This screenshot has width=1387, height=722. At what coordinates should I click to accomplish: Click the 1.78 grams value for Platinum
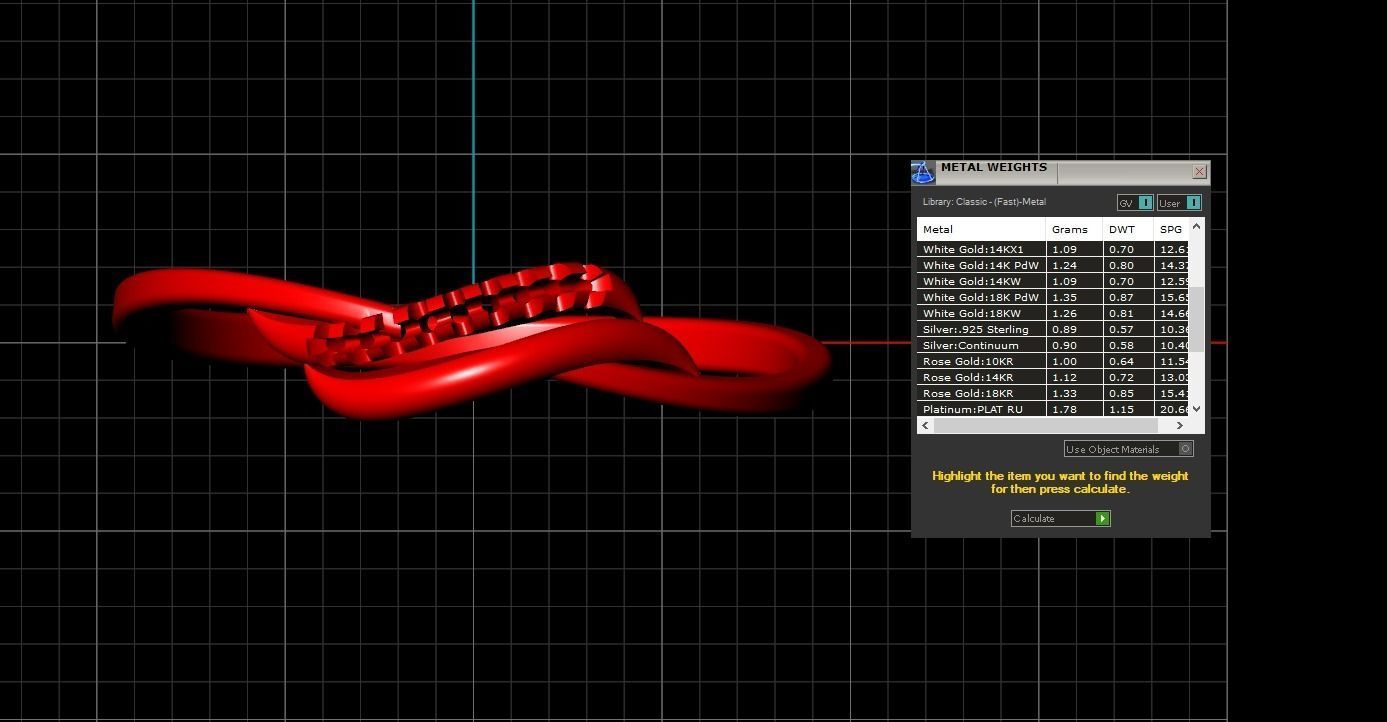coord(1064,409)
